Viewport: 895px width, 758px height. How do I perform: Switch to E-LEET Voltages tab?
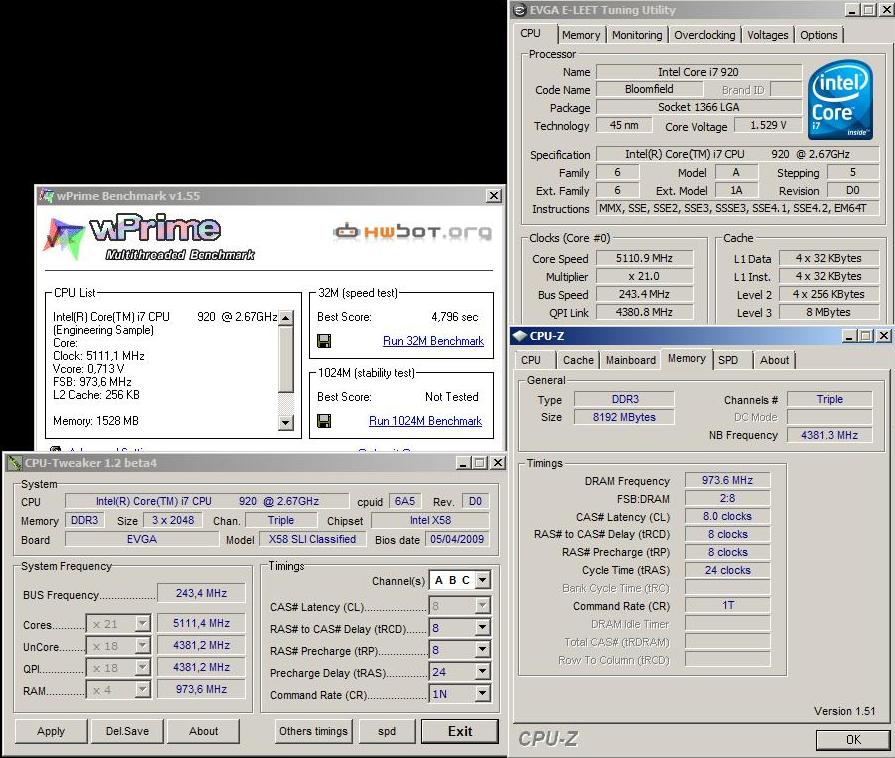768,35
